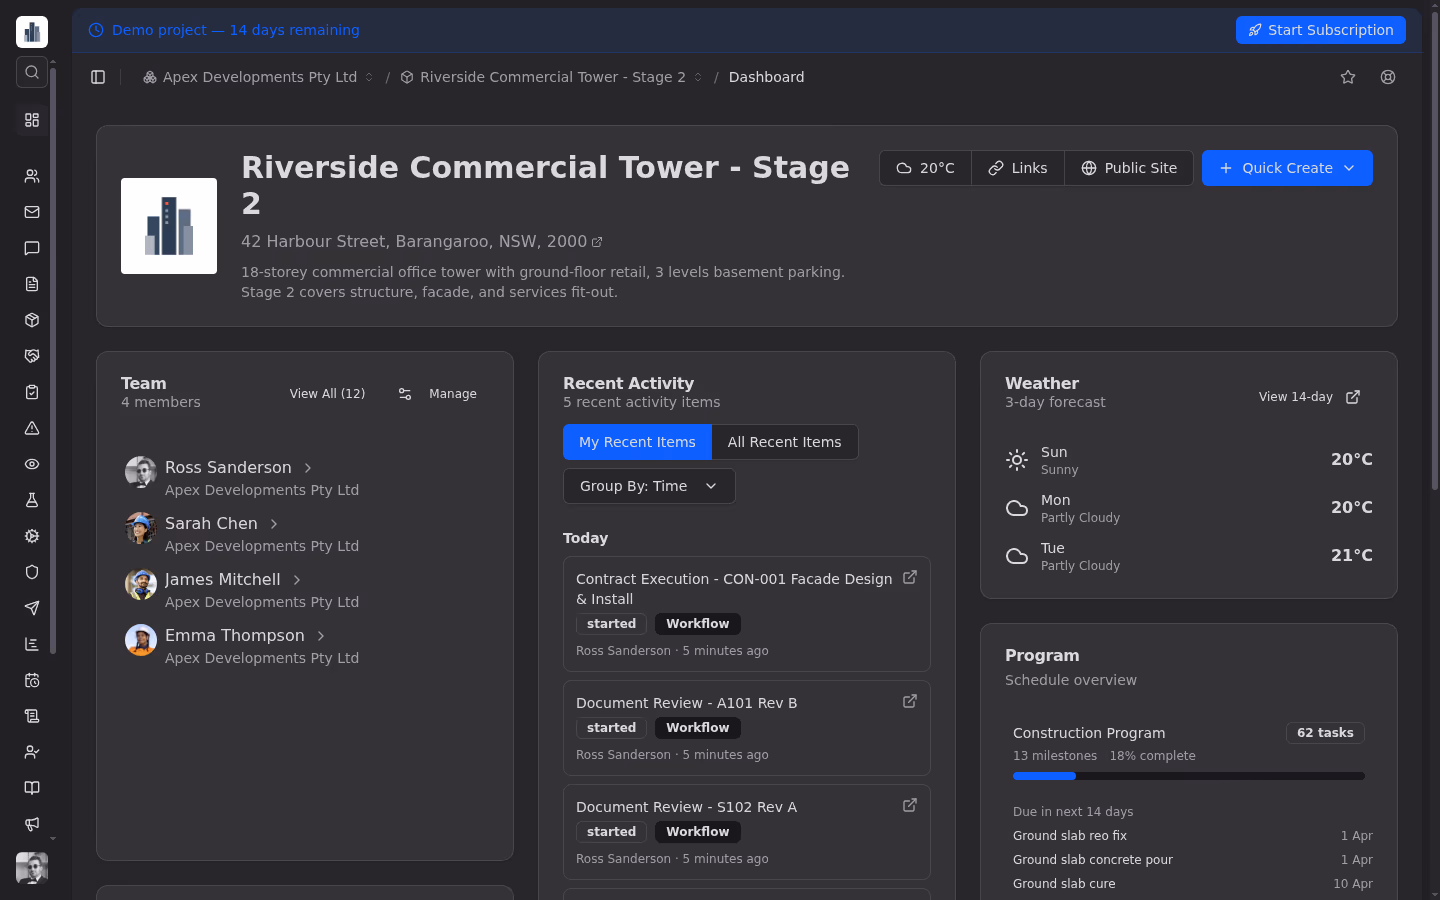Open Apex Developments Pty Ltd organization switcher

click(259, 77)
